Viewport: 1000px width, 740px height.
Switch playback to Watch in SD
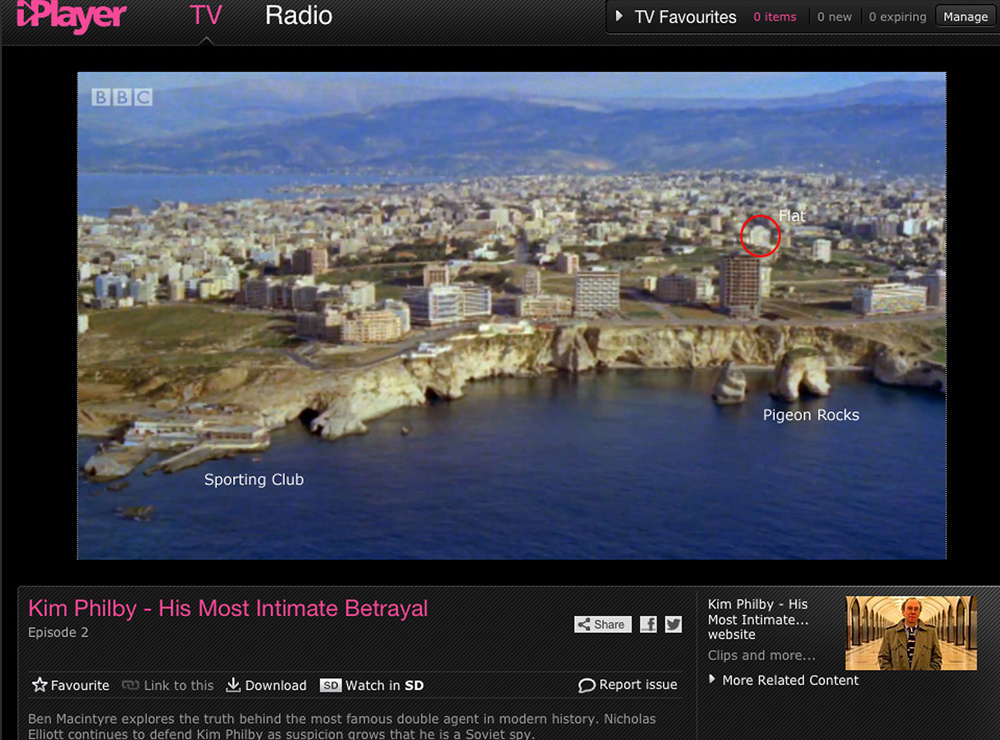(372, 685)
